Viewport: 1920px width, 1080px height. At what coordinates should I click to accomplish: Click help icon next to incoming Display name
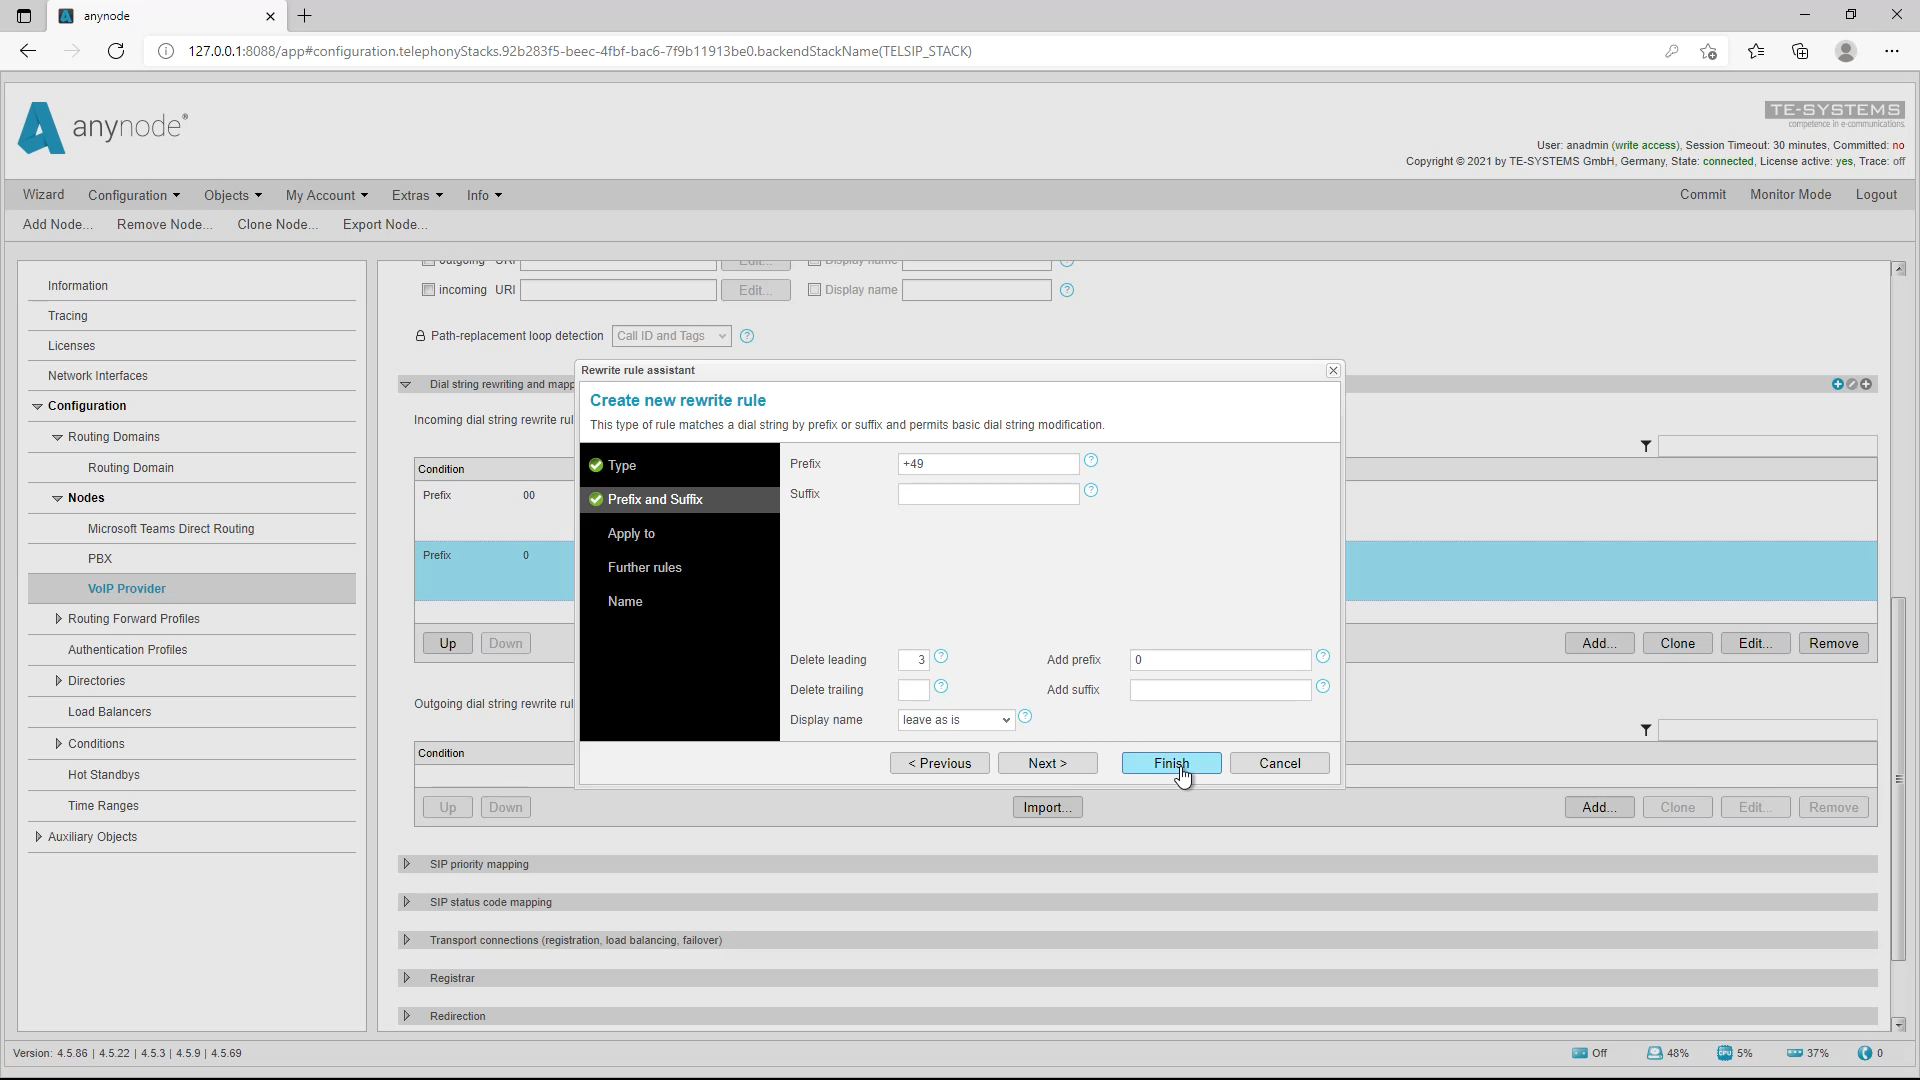pyautogui.click(x=1067, y=290)
